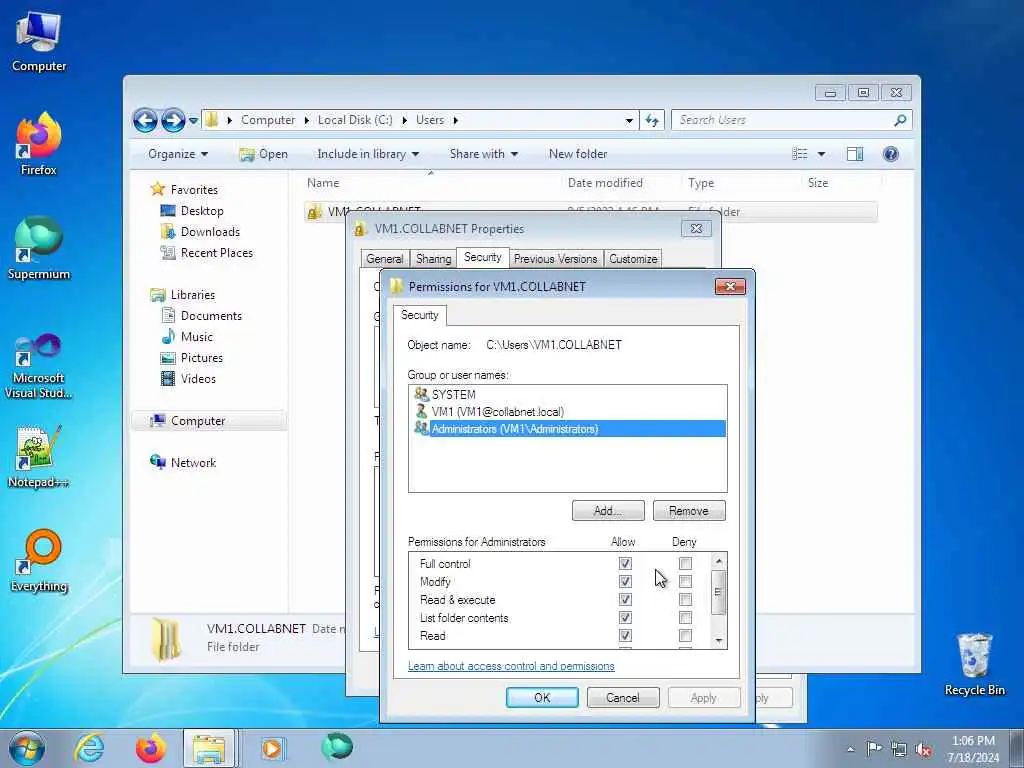1024x768 pixels.
Task: Click permissions list scroll down arrow
Action: tap(718, 641)
